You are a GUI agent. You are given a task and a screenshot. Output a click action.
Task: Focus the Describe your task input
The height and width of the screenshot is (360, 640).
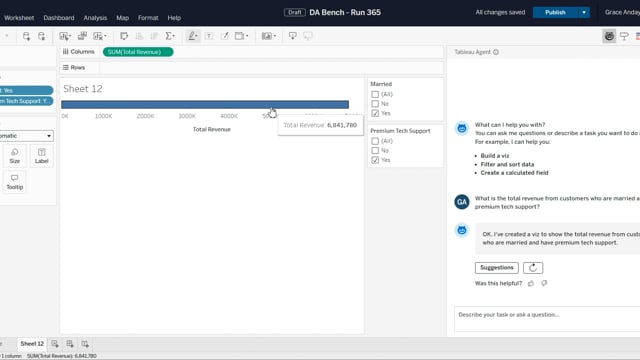coord(547,319)
